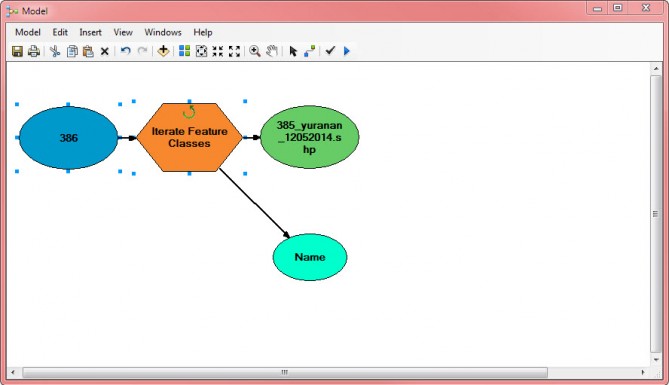Click the Full Extent icon
The height and width of the screenshot is (385, 669).
201,51
